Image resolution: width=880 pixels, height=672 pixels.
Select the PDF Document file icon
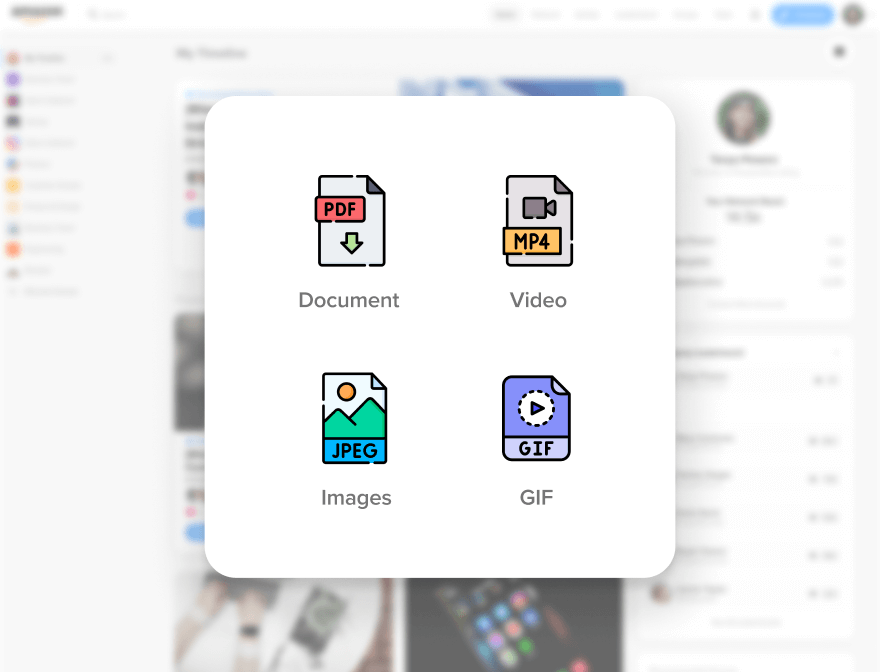pos(350,221)
